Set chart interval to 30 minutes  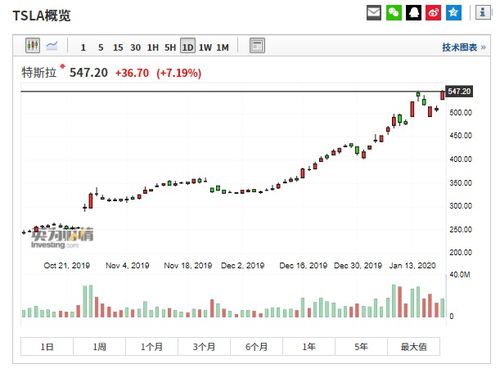[135, 48]
